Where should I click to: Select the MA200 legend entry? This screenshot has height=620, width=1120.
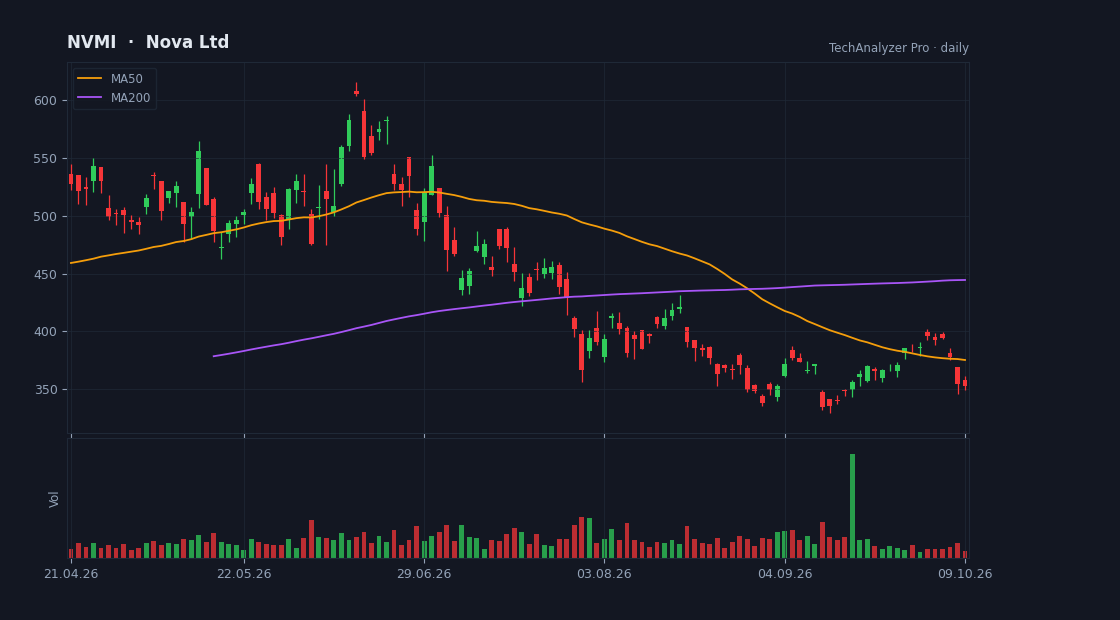114,98
